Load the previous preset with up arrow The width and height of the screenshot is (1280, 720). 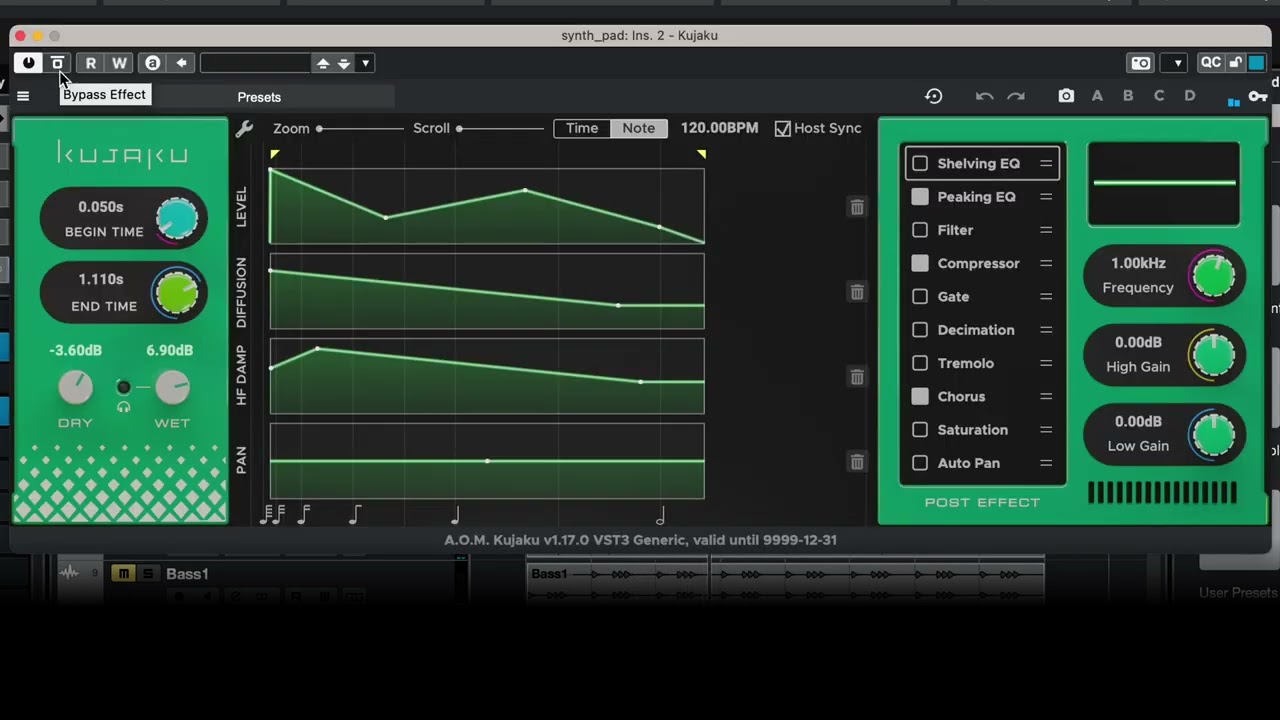tap(322, 63)
